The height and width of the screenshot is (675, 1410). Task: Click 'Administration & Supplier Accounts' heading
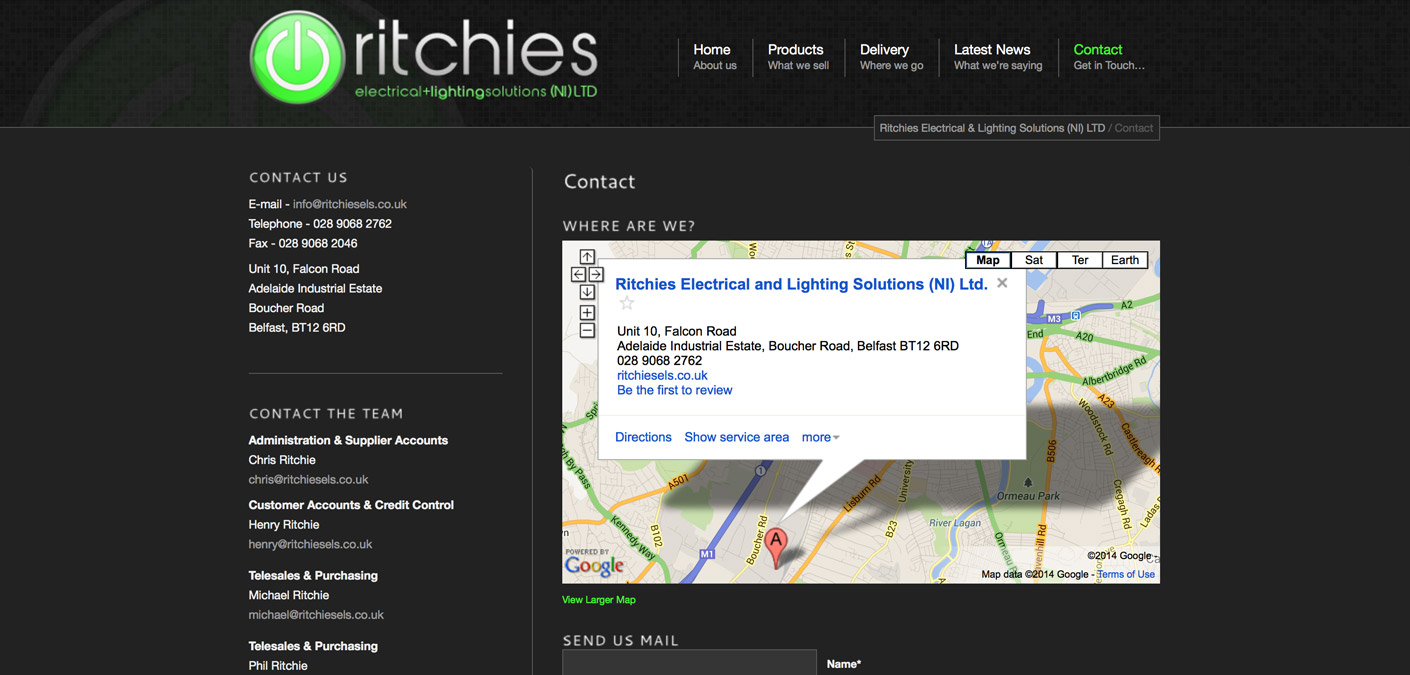(348, 440)
